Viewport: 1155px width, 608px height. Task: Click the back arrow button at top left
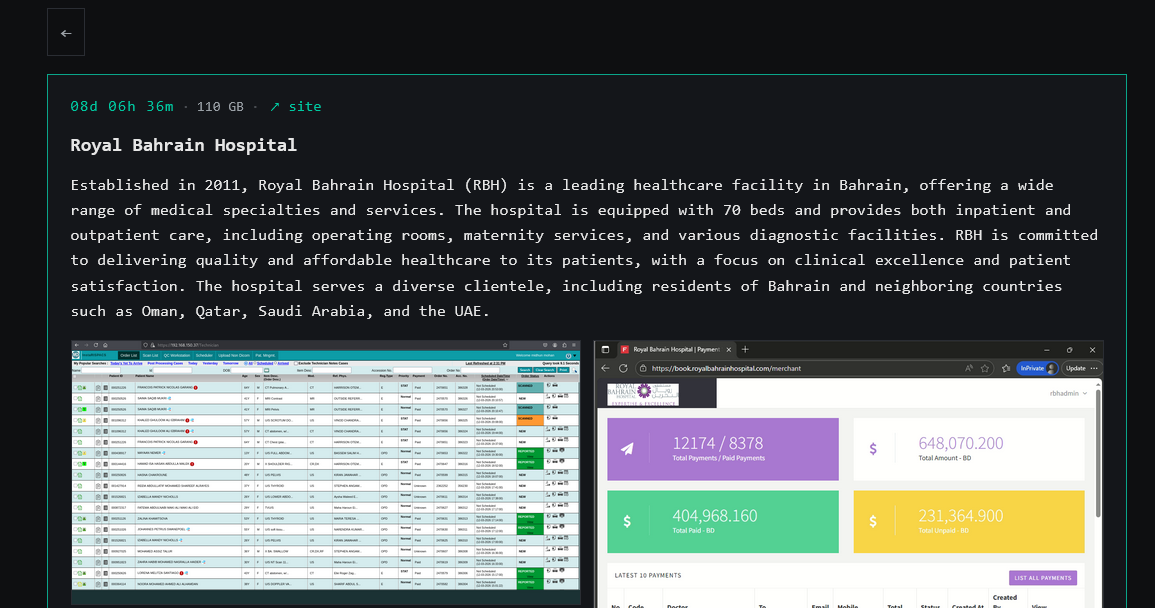(x=66, y=33)
